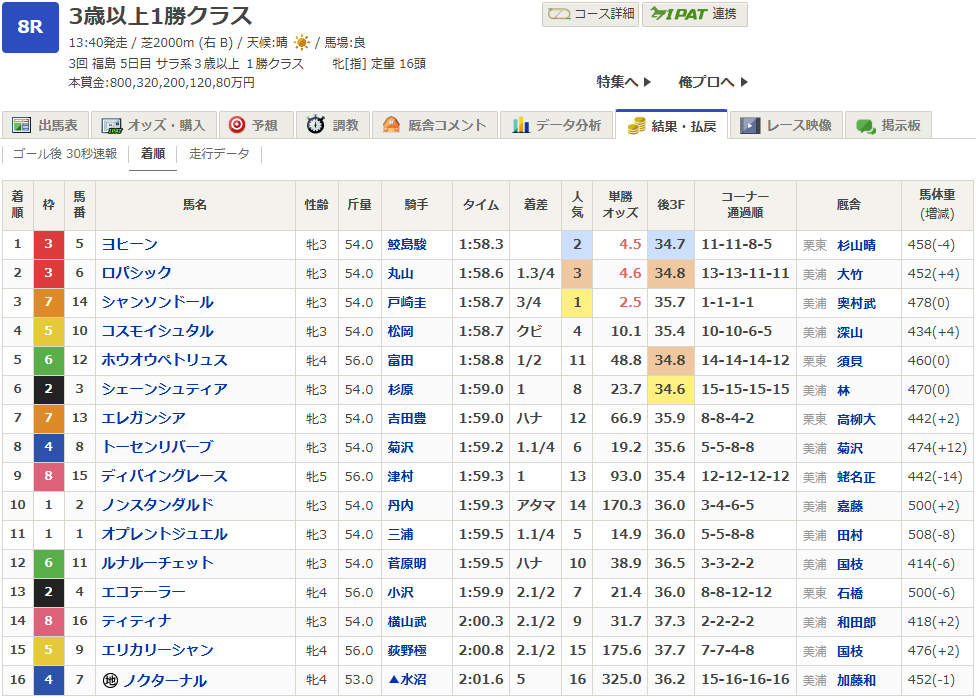Open jockey 戸崎圭 profile link
Image resolution: width=976 pixels, height=698 pixels.
pyautogui.click(x=406, y=302)
